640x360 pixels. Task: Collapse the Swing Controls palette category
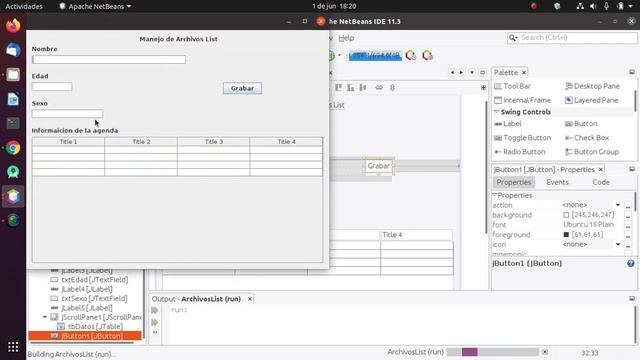[496, 112]
